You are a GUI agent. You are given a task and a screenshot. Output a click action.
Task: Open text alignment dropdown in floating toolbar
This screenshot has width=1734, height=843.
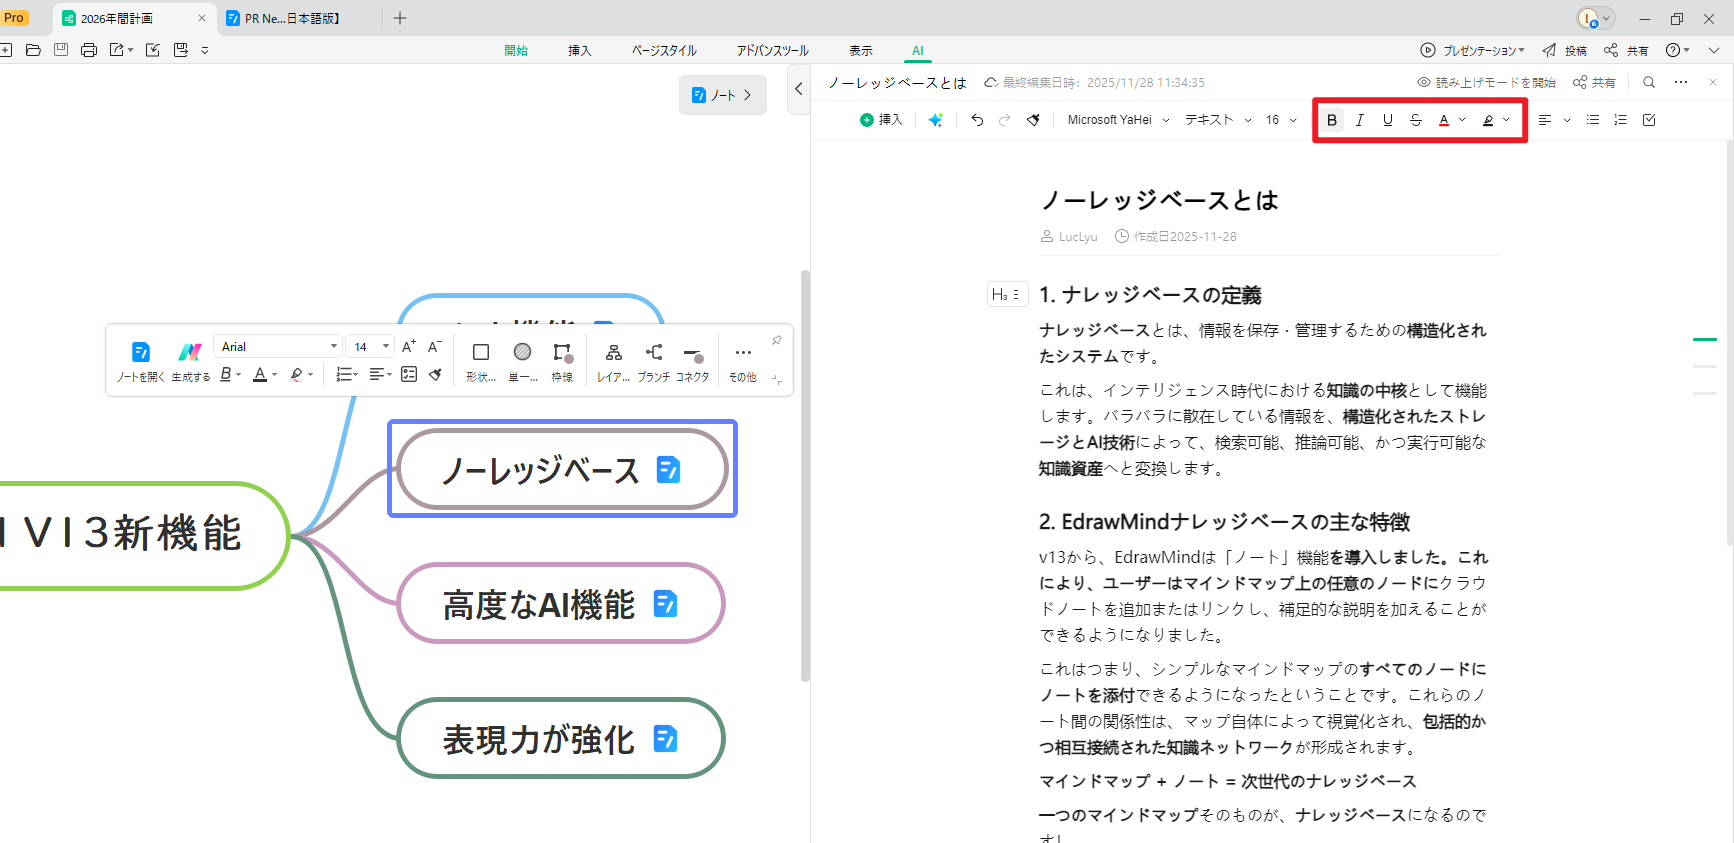click(380, 375)
